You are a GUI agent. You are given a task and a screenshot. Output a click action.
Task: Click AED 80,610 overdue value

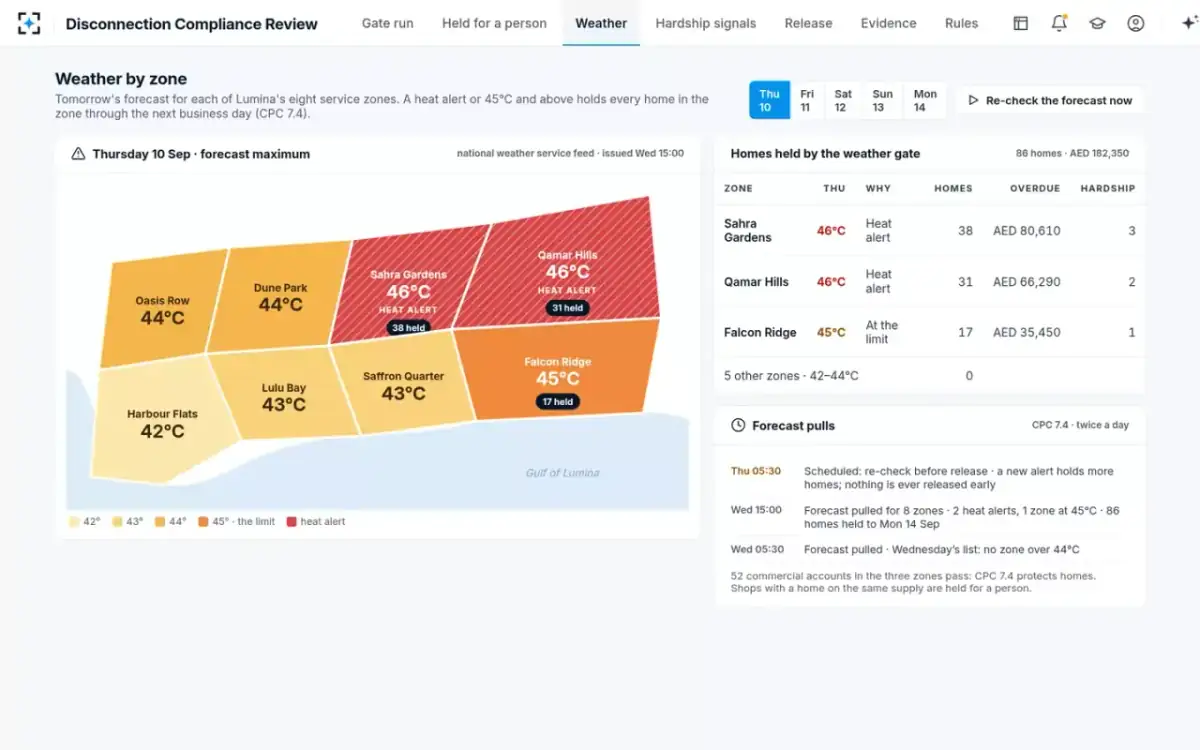(1026, 231)
